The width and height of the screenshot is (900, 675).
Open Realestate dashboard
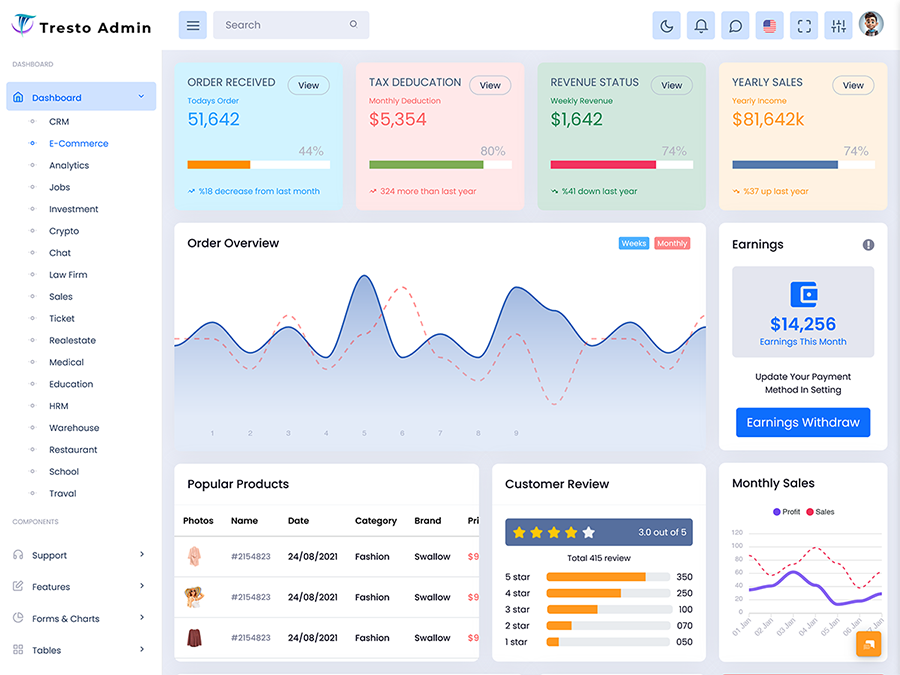[x=72, y=340]
